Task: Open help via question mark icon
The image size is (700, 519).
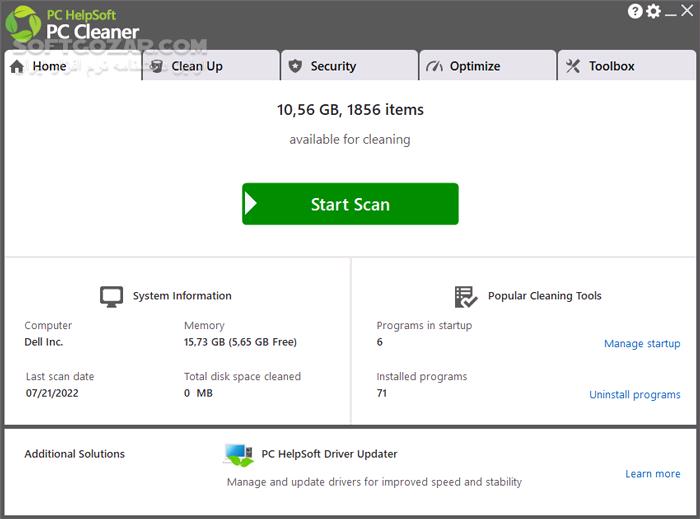Action: click(634, 11)
